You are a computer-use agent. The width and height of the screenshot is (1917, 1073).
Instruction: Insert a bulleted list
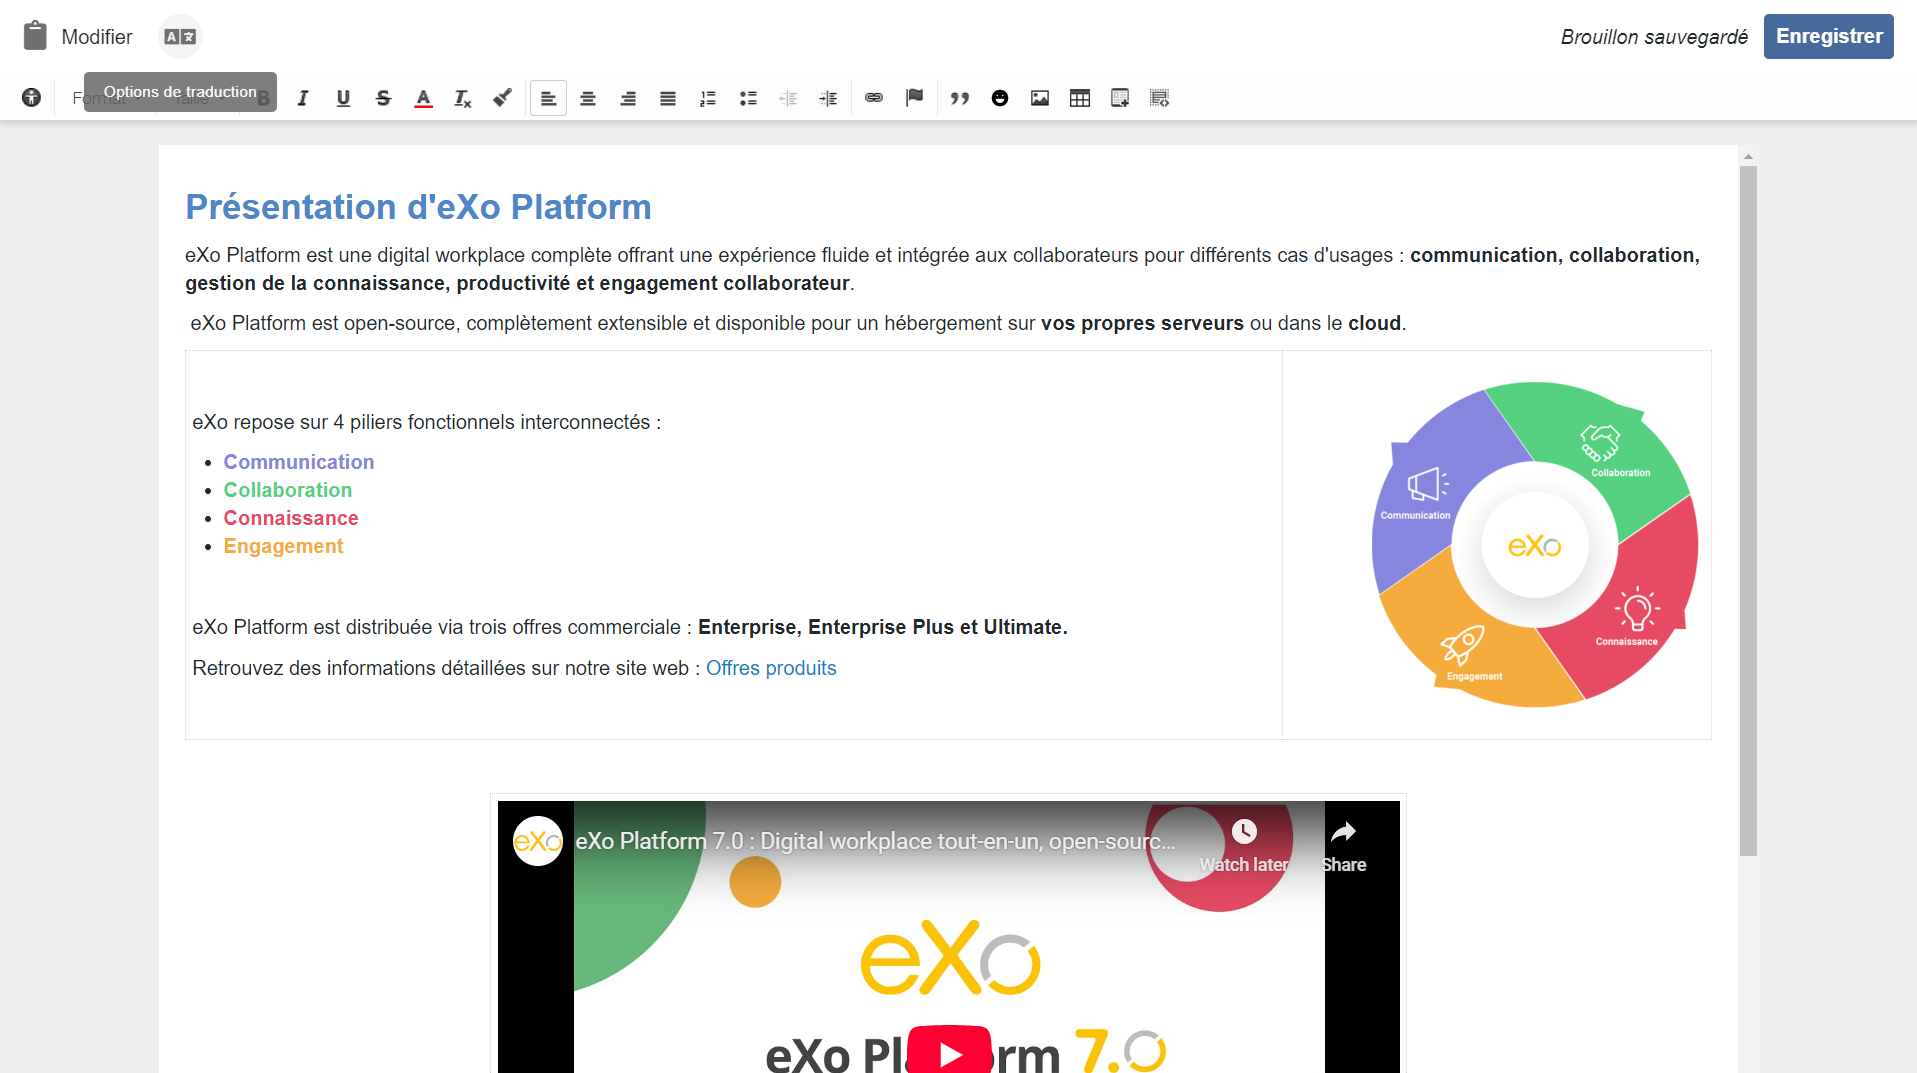click(748, 98)
